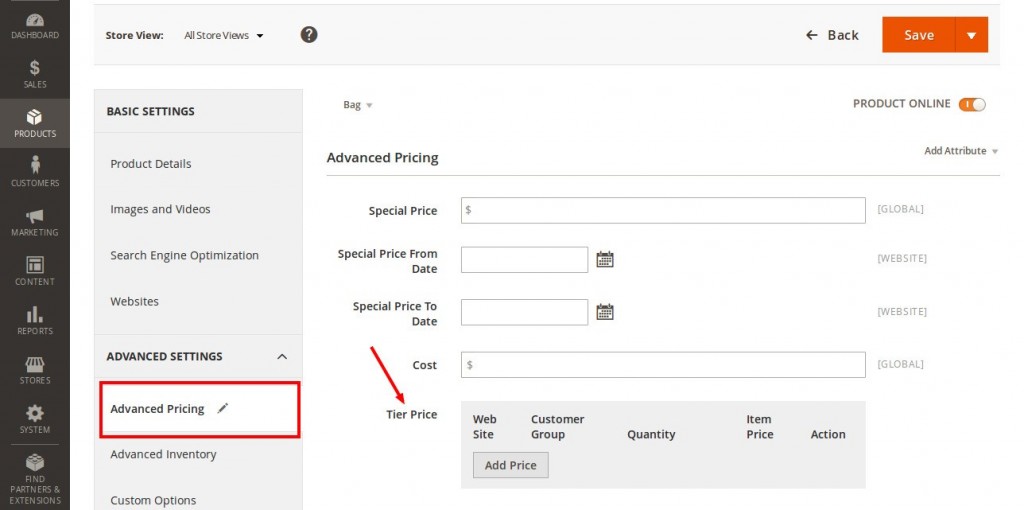Viewport: 1024px width, 510px height.
Task: Click into the Special Price field
Action: coord(662,210)
